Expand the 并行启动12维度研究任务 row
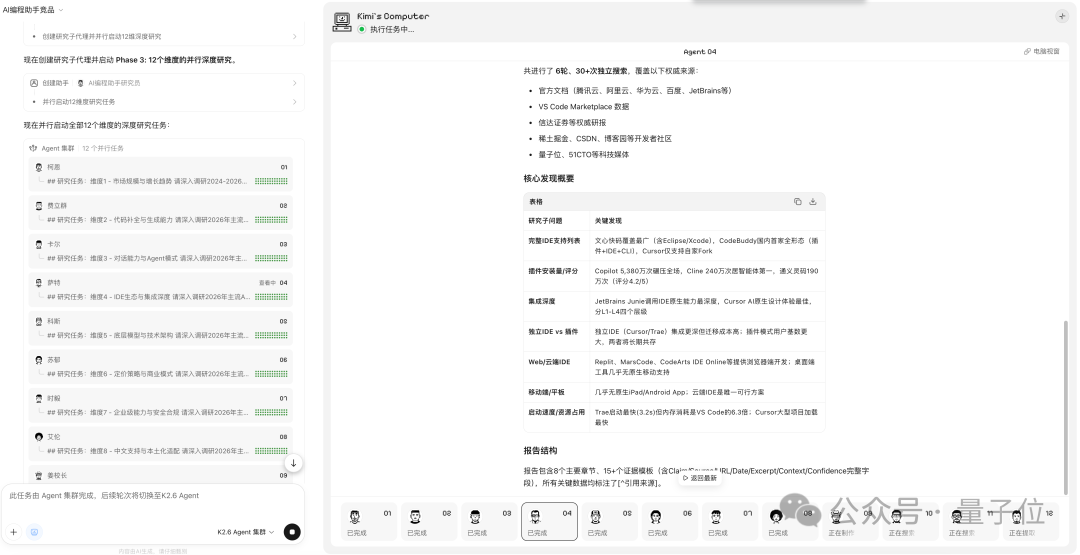Viewport: 1080px width, 555px height. click(165, 101)
